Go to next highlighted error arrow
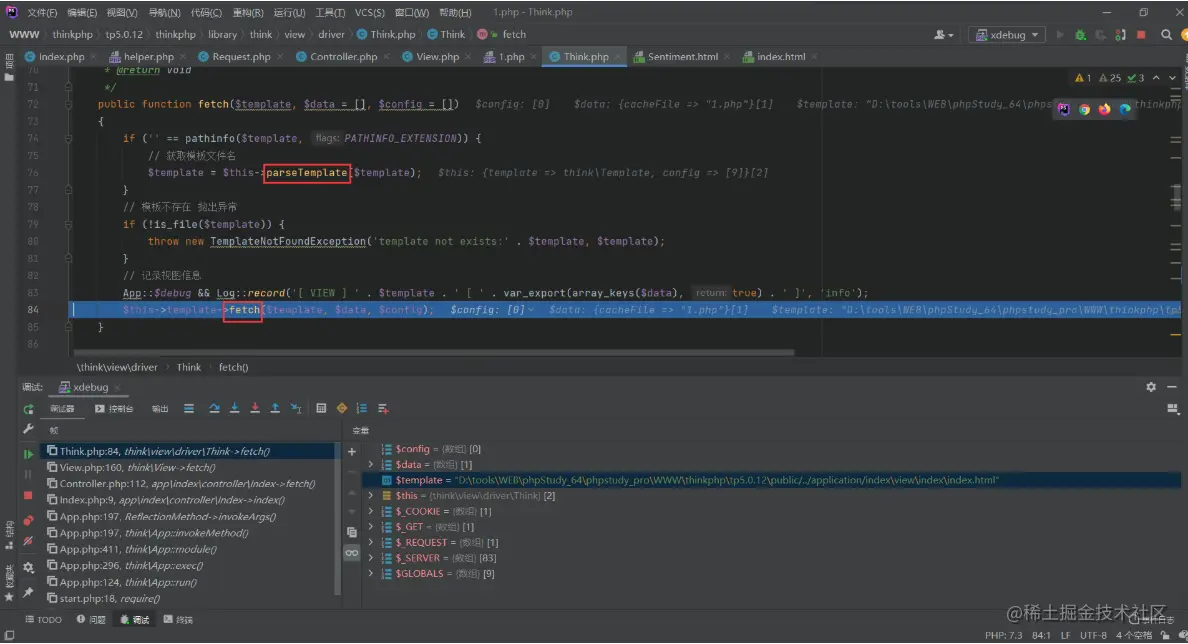Viewport: 1188px width, 644px height. (x=1171, y=78)
